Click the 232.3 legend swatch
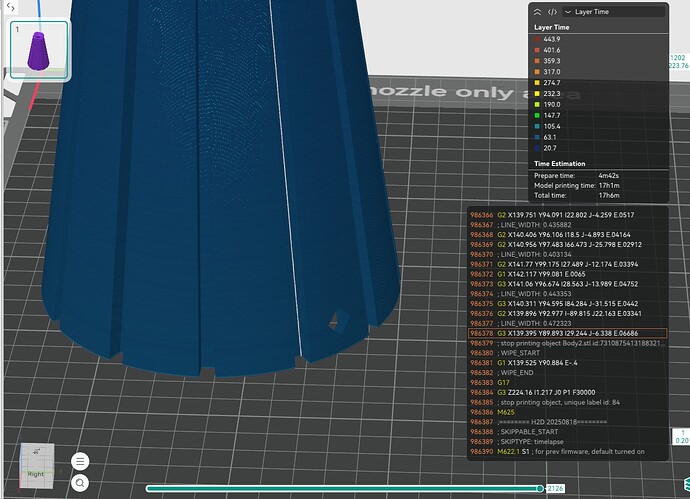 click(537, 94)
